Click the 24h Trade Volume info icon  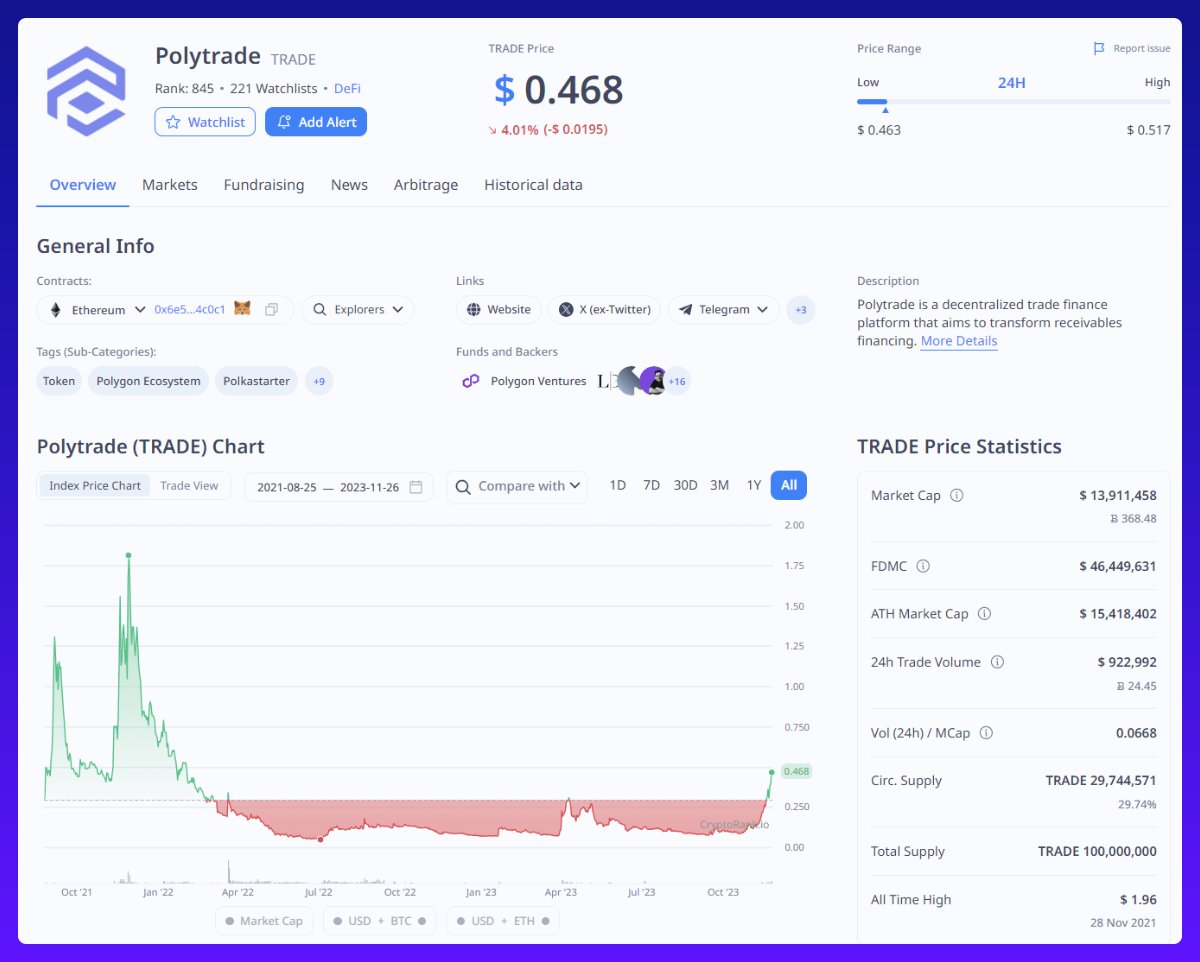[997, 662]
